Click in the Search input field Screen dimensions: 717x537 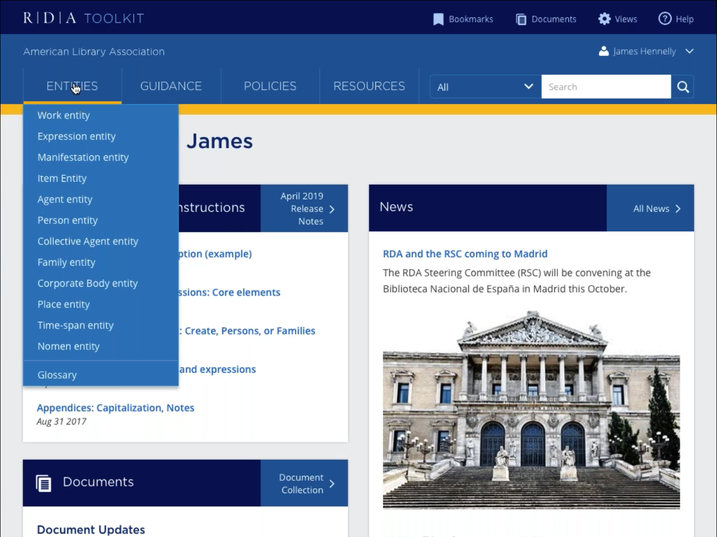(606, 87)
